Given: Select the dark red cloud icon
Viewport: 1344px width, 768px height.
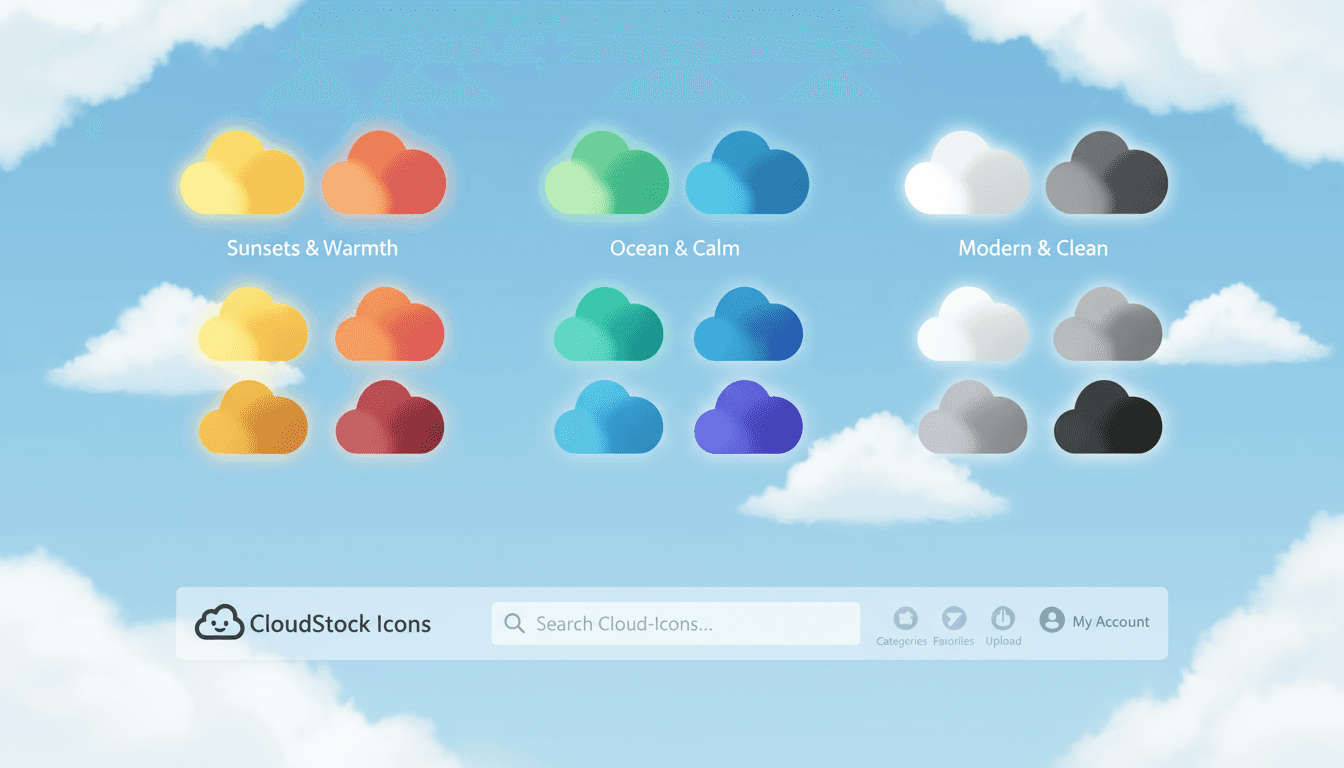Looking at the screenshot, I should (x=389, y=418).
